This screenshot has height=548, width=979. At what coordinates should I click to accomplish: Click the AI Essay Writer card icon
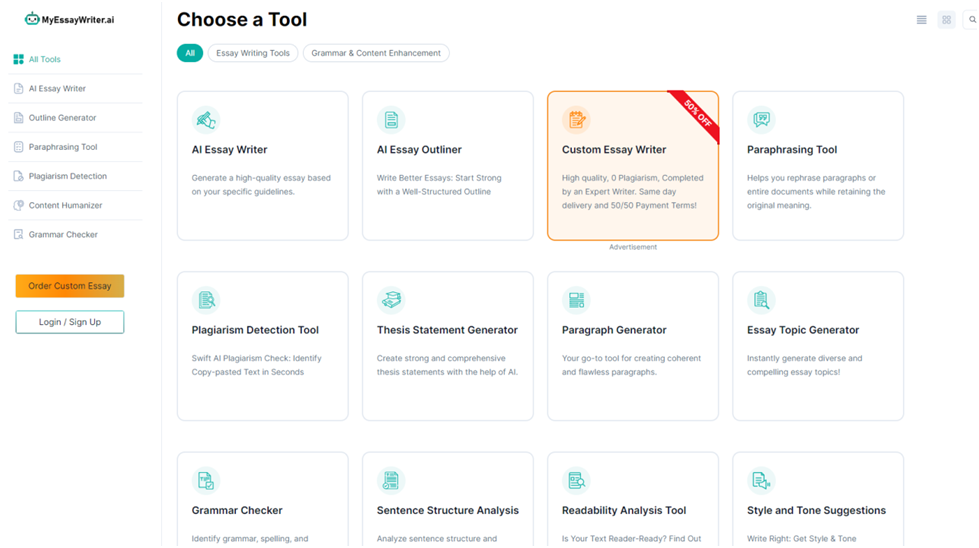click(x=206, y=120)
